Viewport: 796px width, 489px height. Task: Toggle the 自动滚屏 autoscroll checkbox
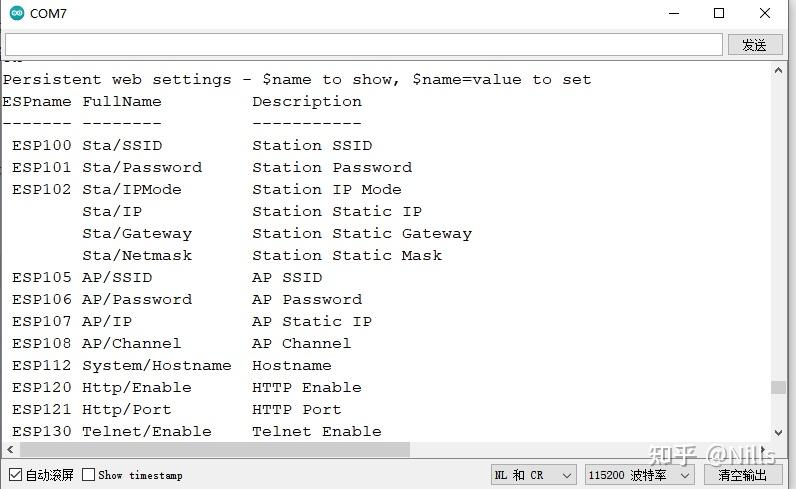coord(16,475)
